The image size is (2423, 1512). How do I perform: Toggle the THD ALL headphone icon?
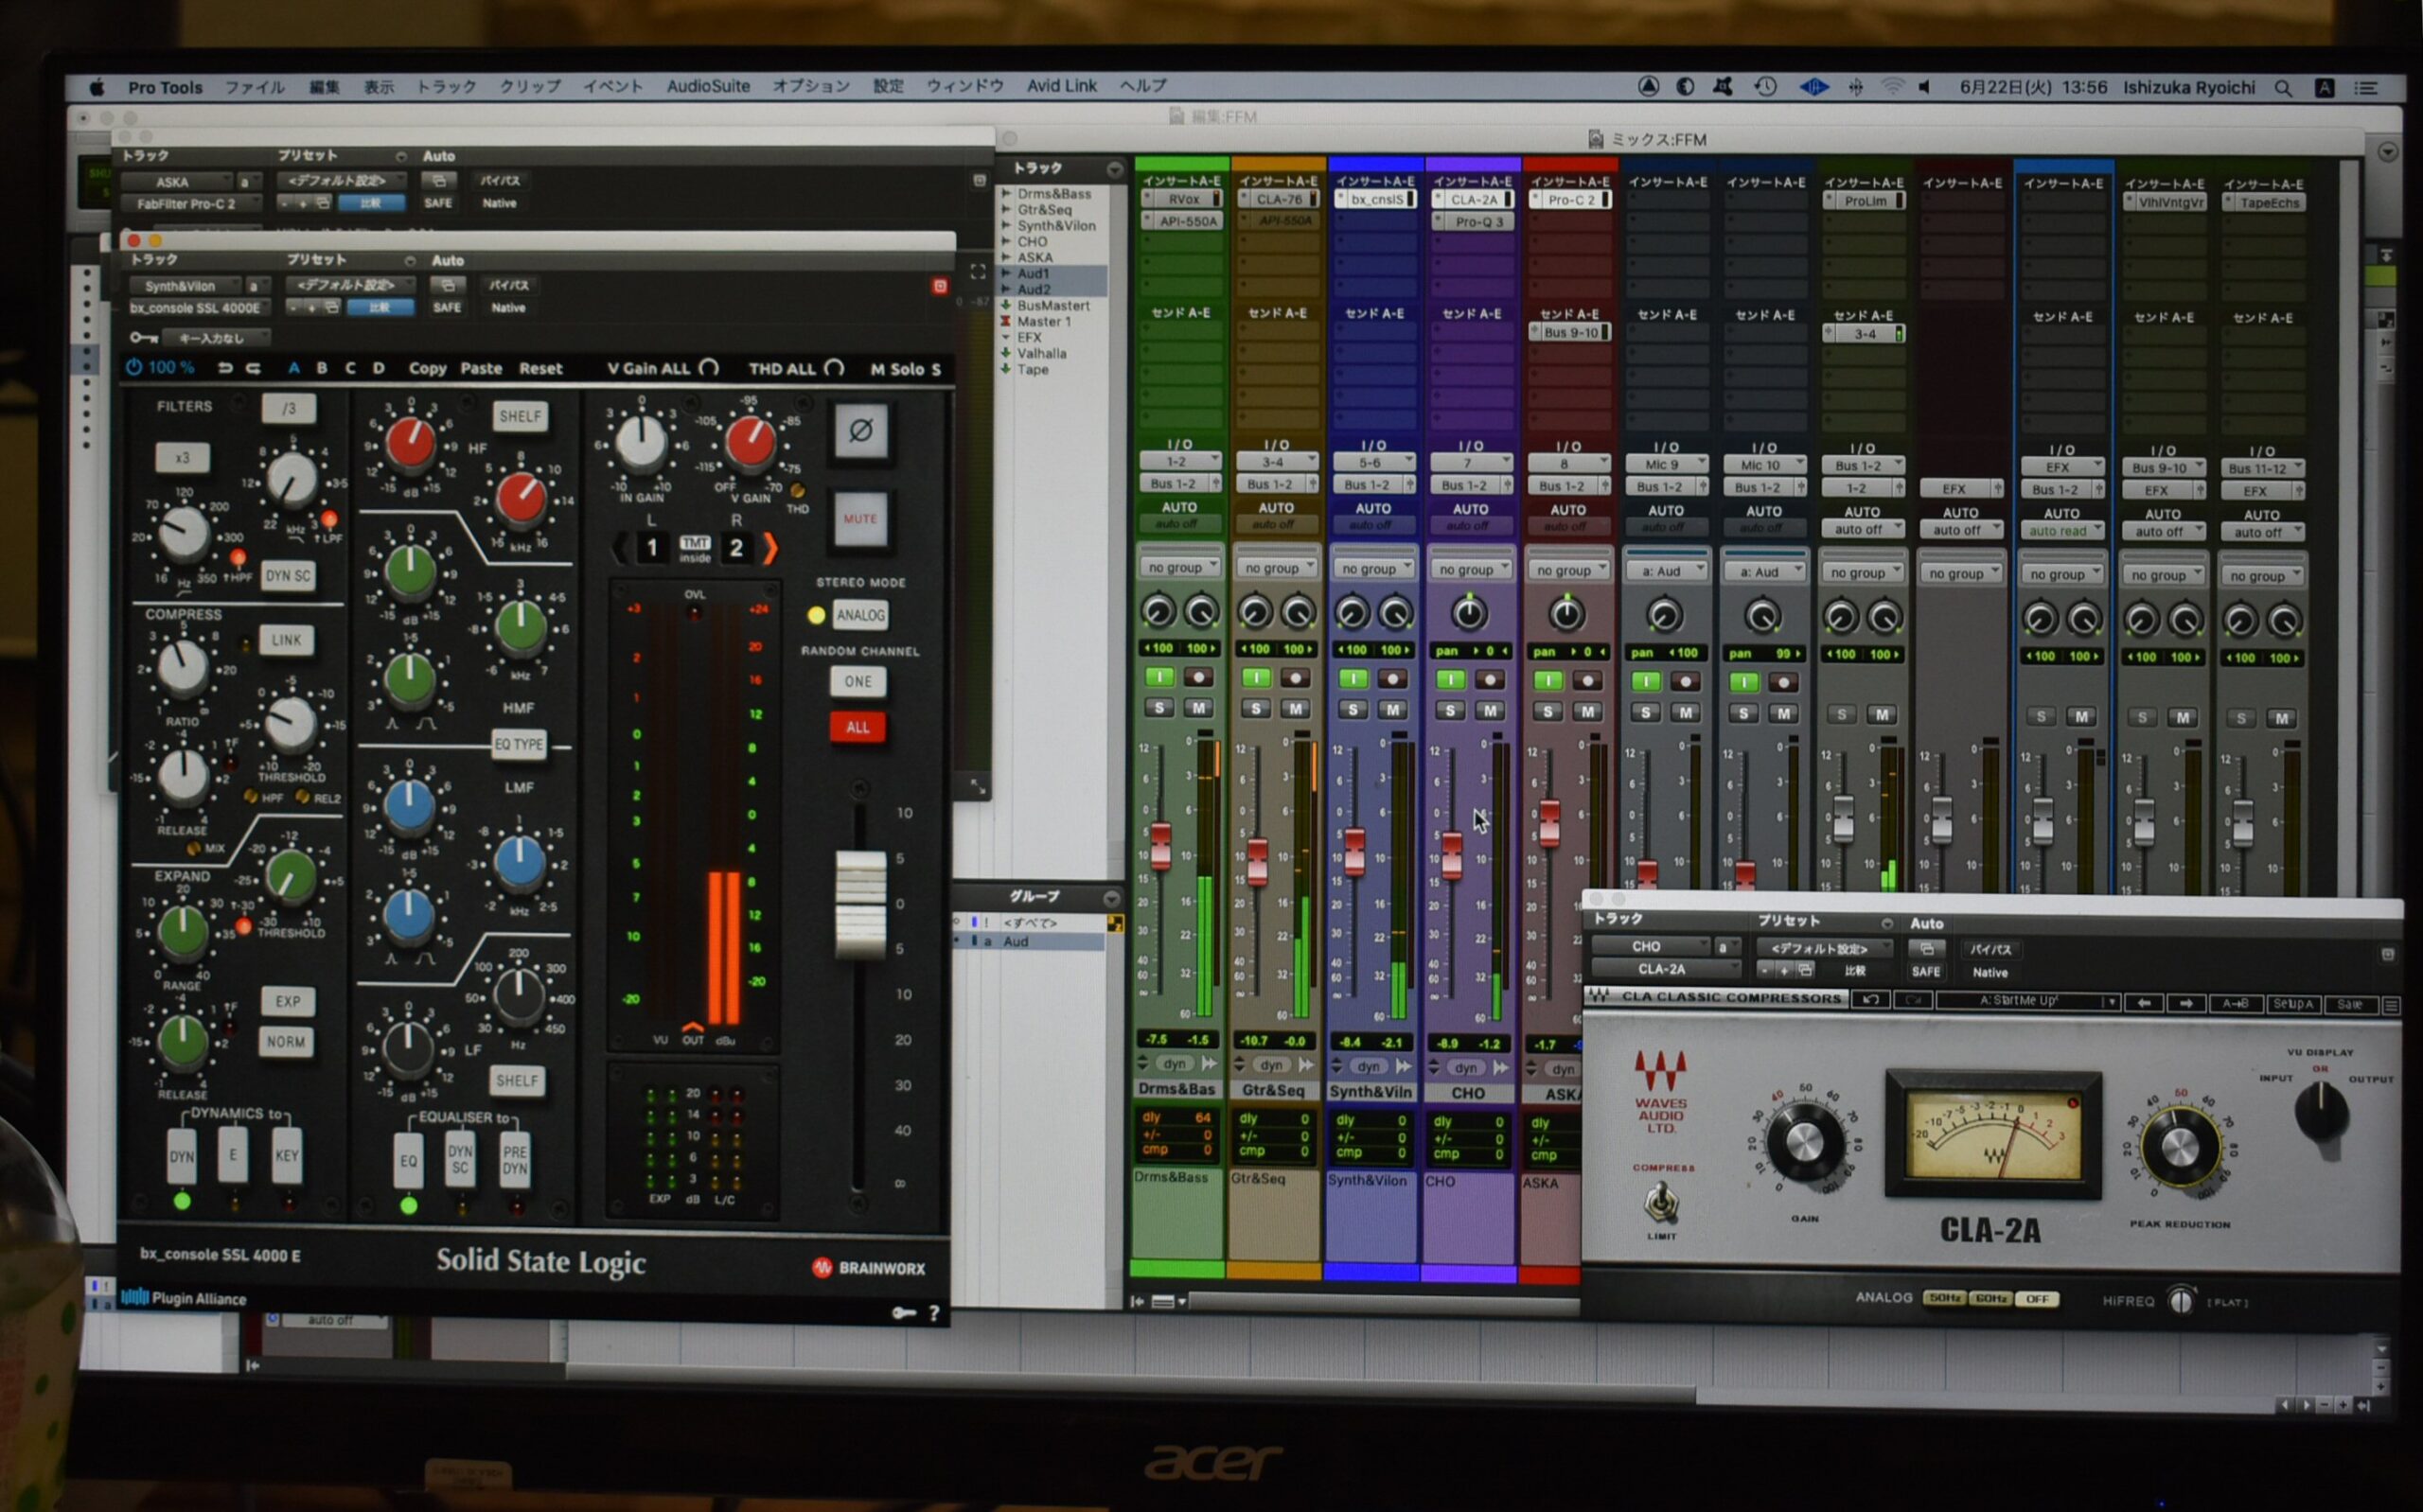pos(834,368)
